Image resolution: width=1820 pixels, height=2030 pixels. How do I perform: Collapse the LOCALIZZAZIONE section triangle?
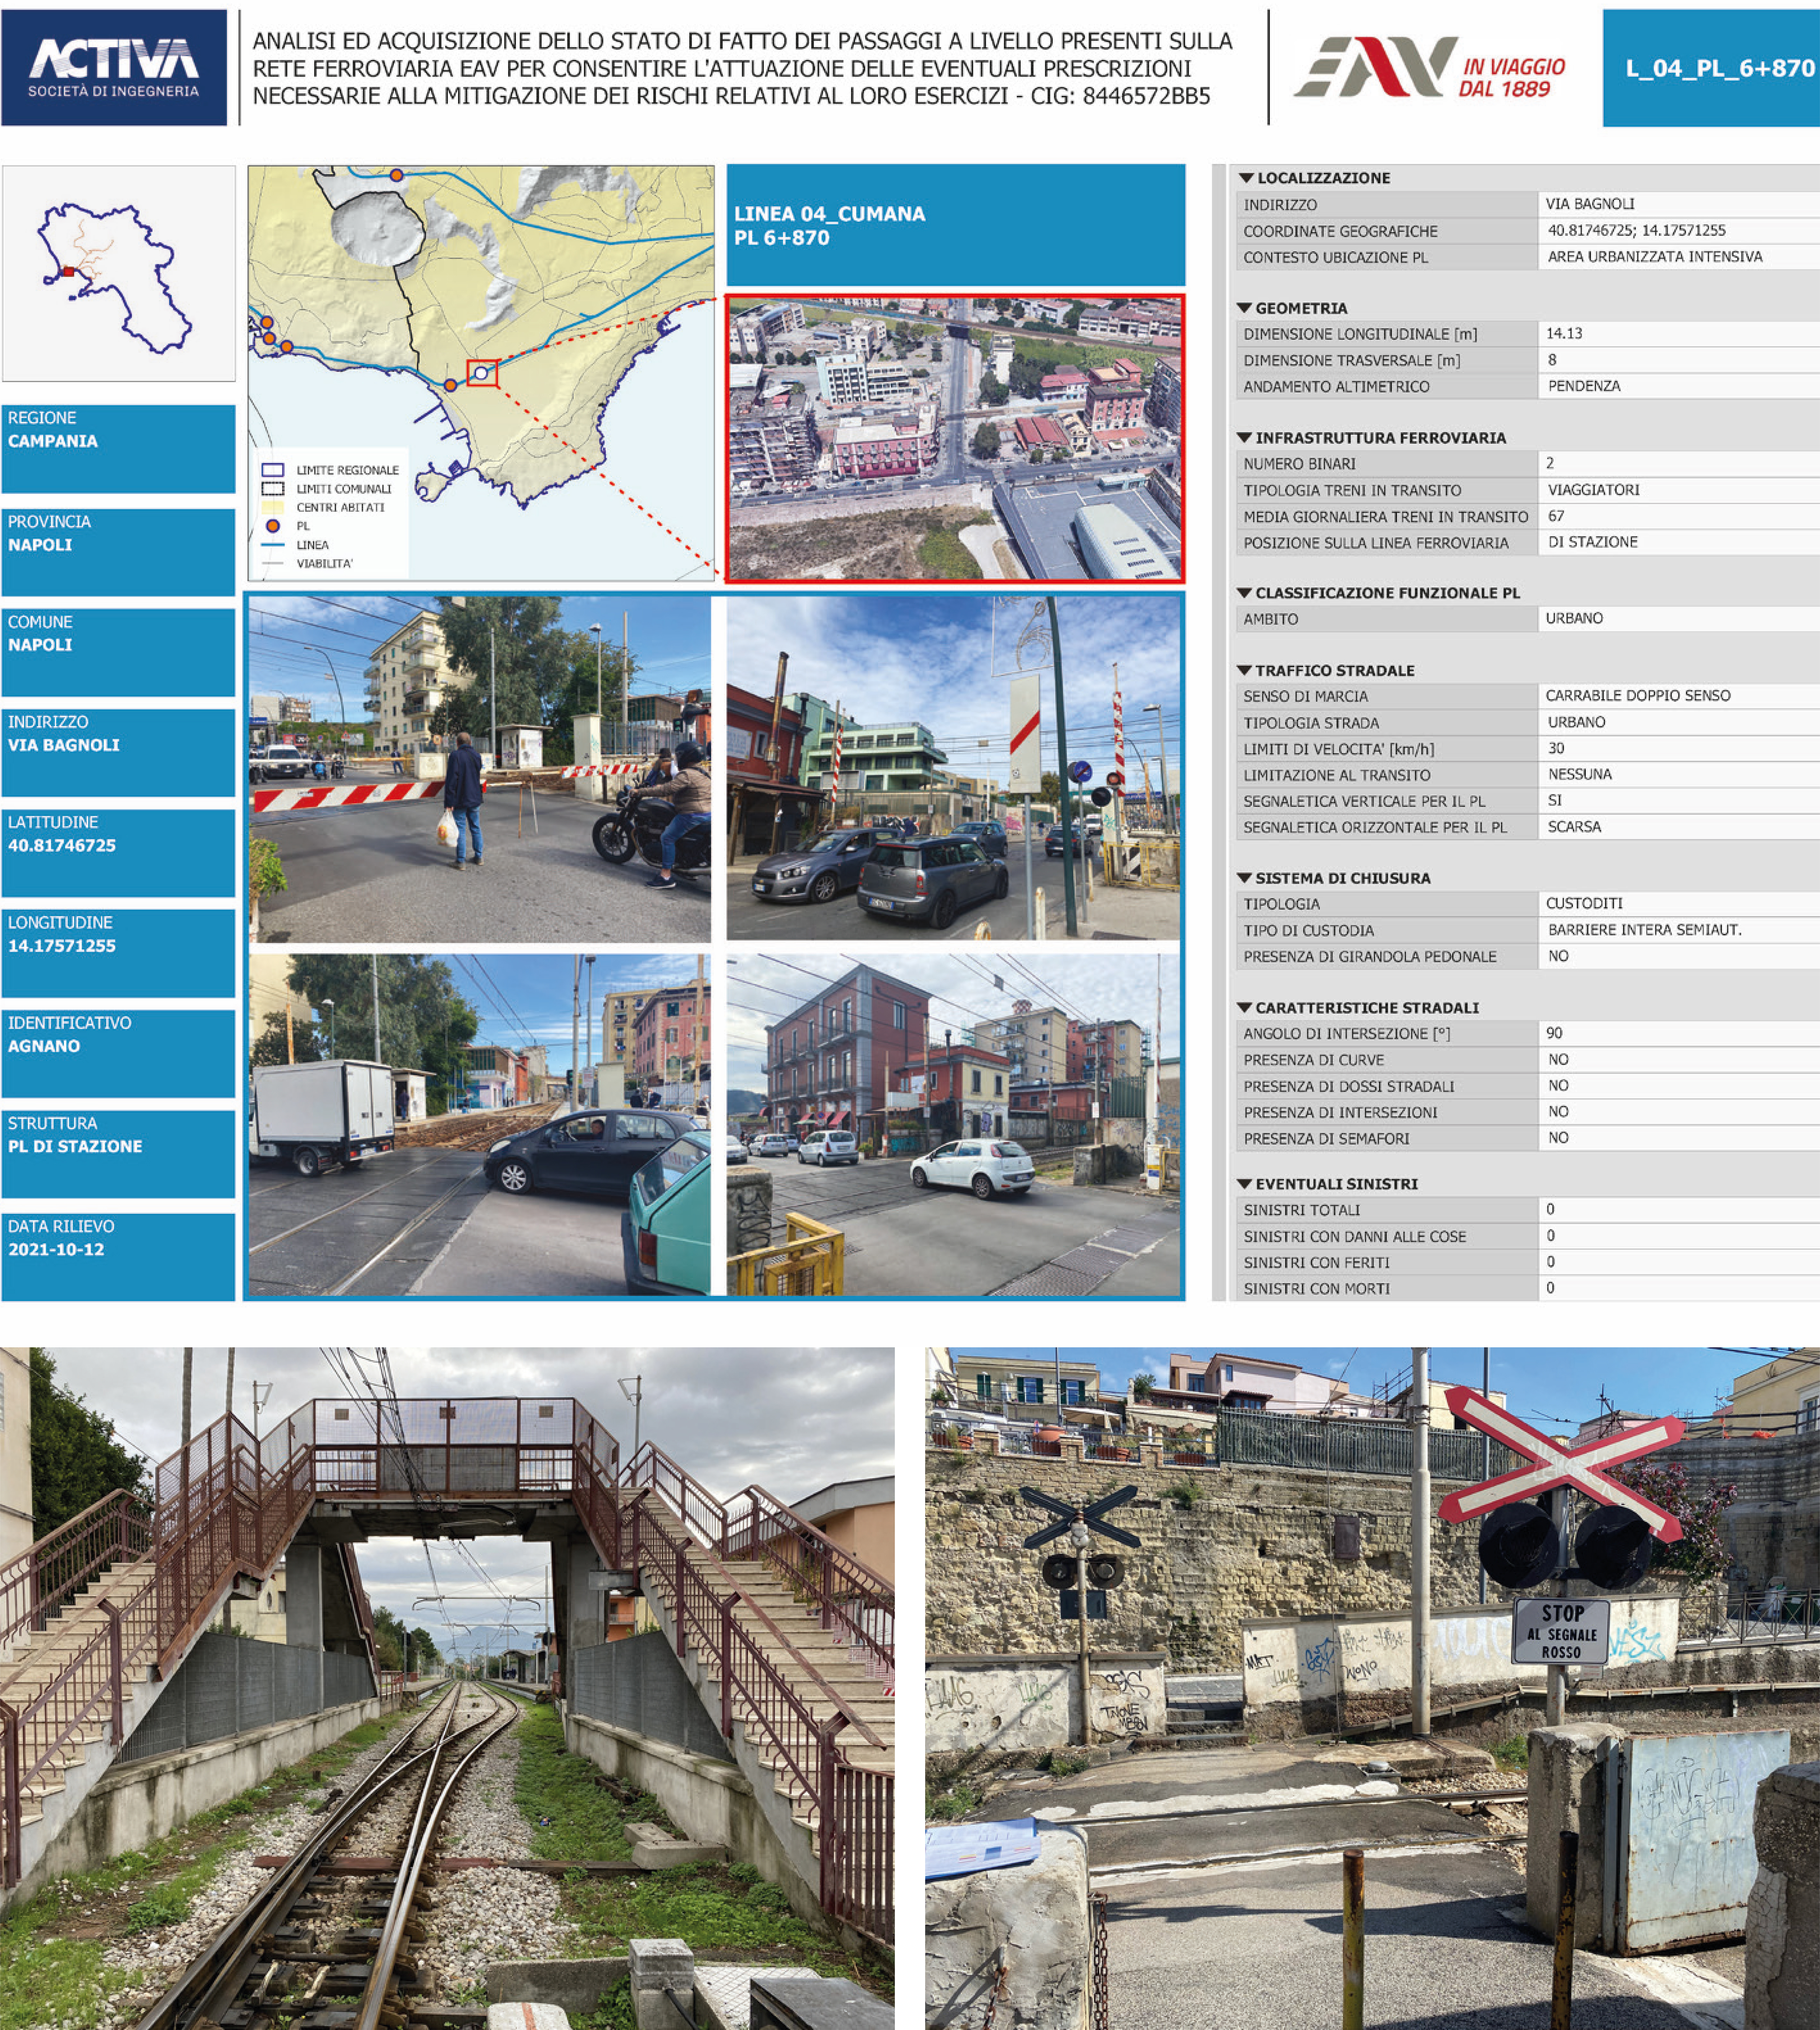coord(1246,178)
